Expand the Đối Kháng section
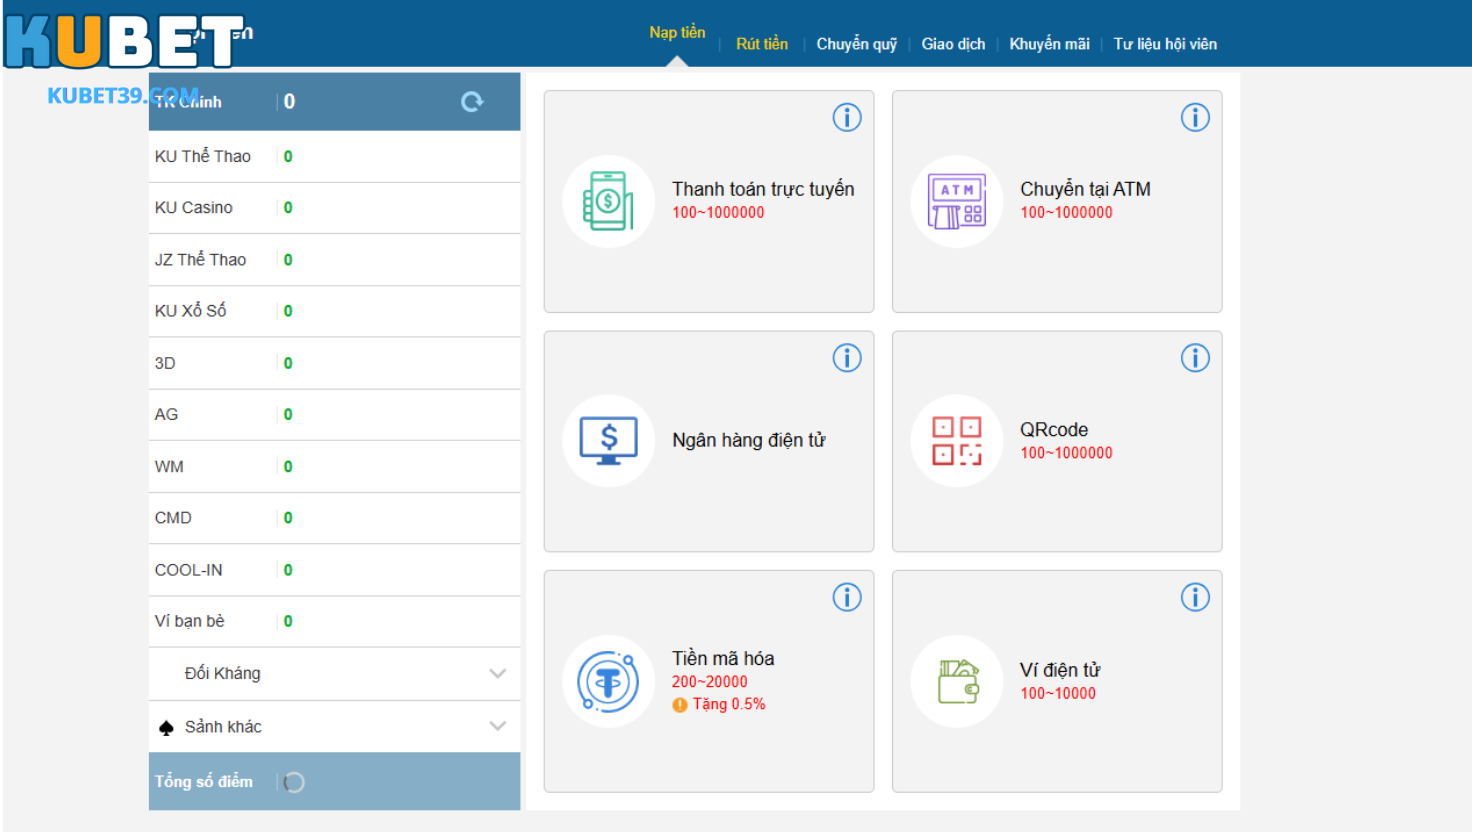The height and width of the screenshot is (832, 1472). tap(497, 674)
